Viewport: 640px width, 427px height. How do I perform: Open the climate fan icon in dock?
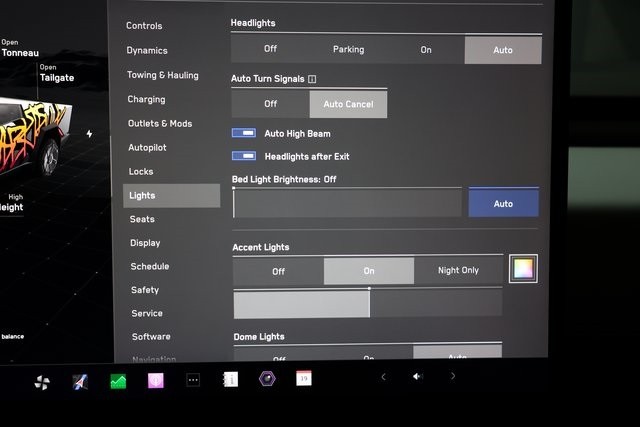click(42, 383)
